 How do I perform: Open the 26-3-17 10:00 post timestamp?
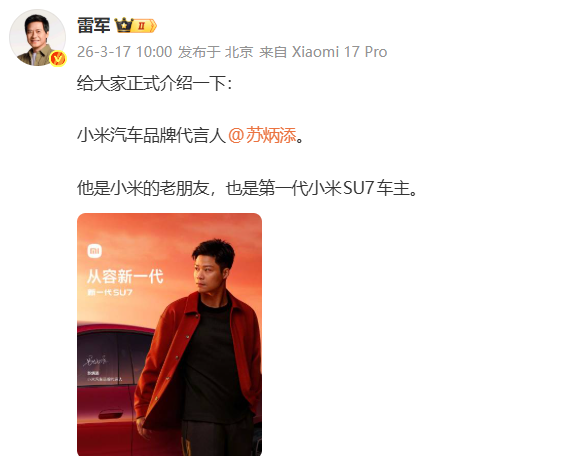pos(125,52)
